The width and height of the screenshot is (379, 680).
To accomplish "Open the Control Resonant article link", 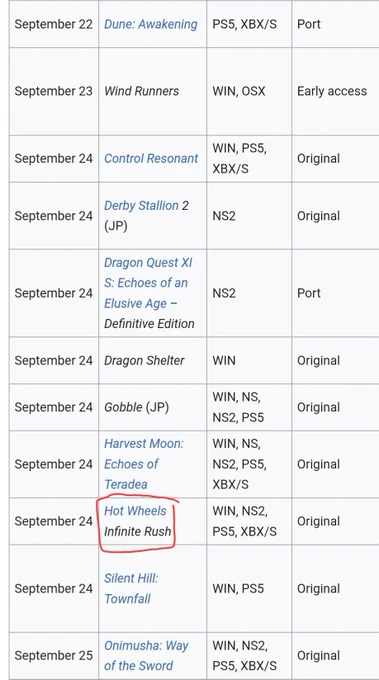I will click(151, 158).
